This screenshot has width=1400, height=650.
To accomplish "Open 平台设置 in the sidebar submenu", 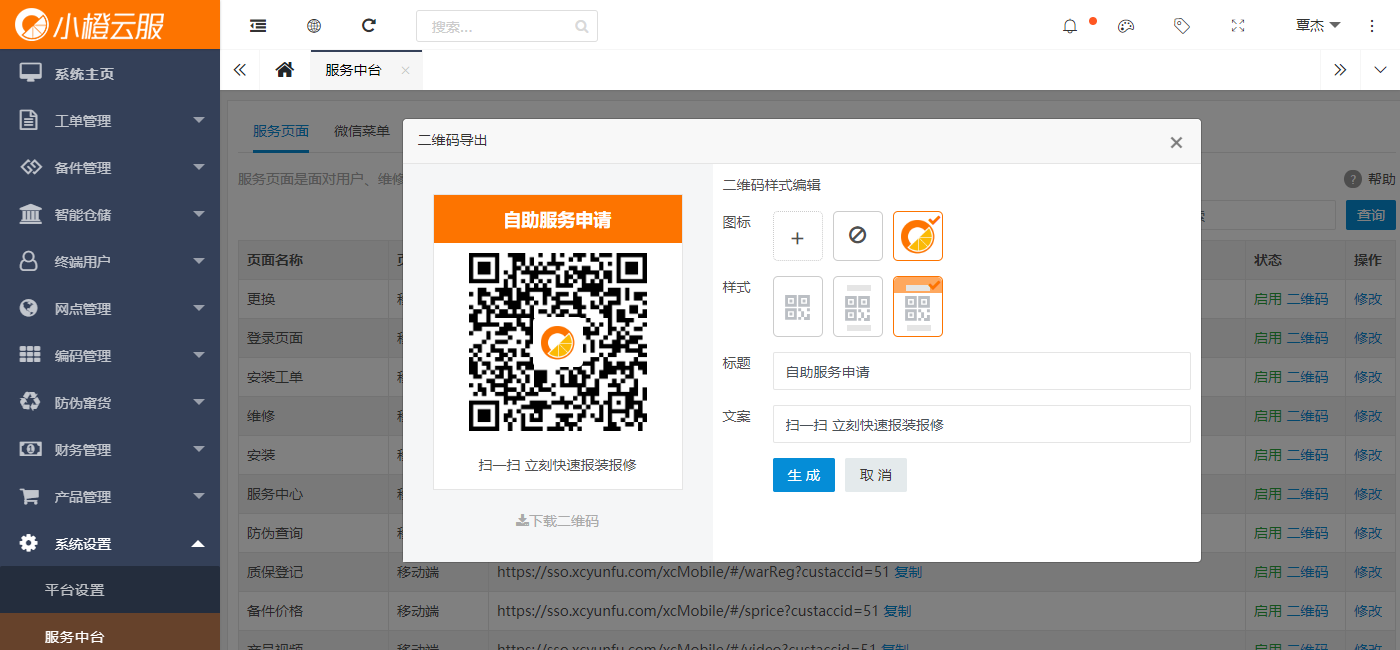I will [75, 590].
